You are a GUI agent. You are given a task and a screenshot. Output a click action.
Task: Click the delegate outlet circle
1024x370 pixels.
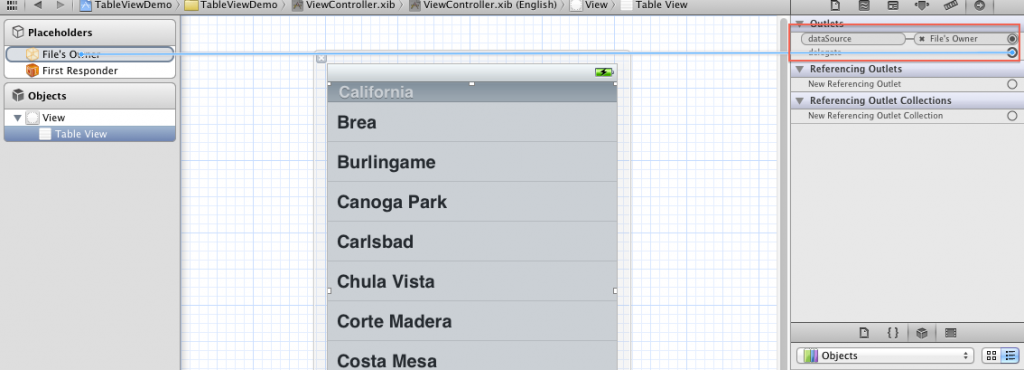click(x=1012, y=52)
